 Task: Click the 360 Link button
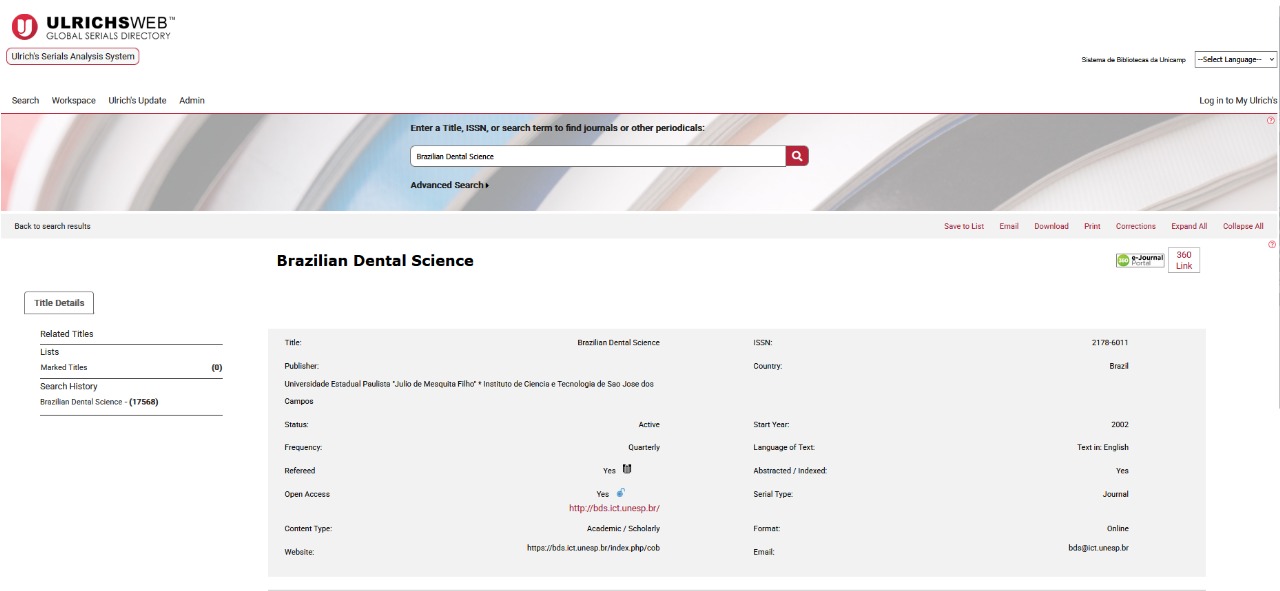(1184, 260)
